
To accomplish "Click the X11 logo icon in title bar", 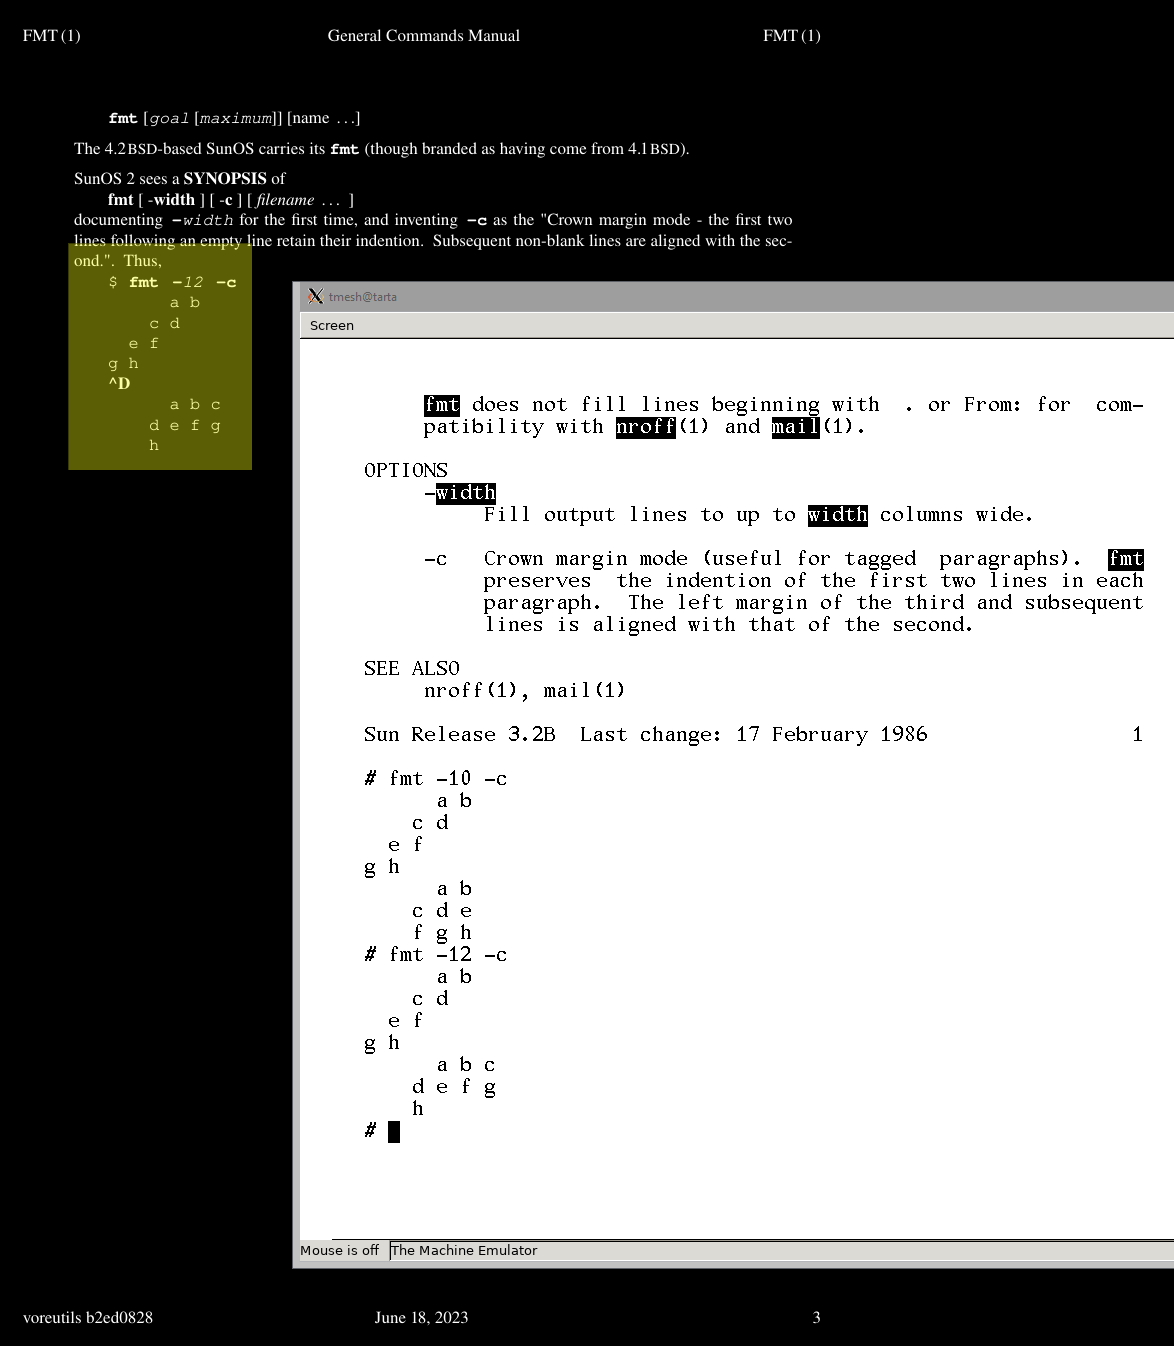I will click(316, 296).
